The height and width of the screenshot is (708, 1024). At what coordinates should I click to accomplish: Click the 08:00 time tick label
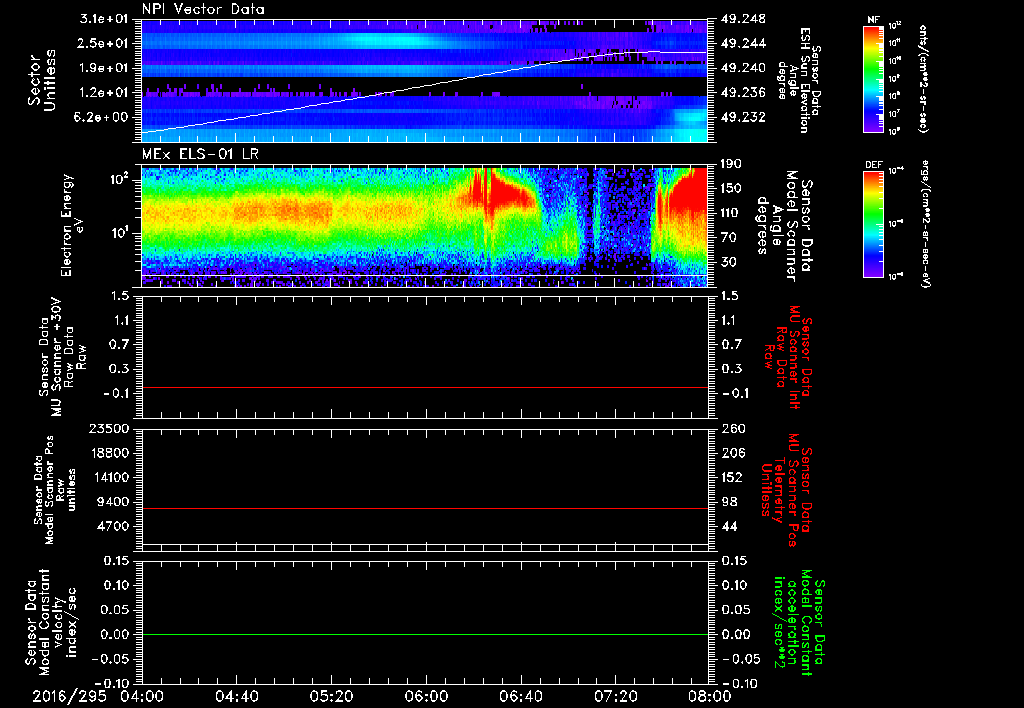point(710,696)
